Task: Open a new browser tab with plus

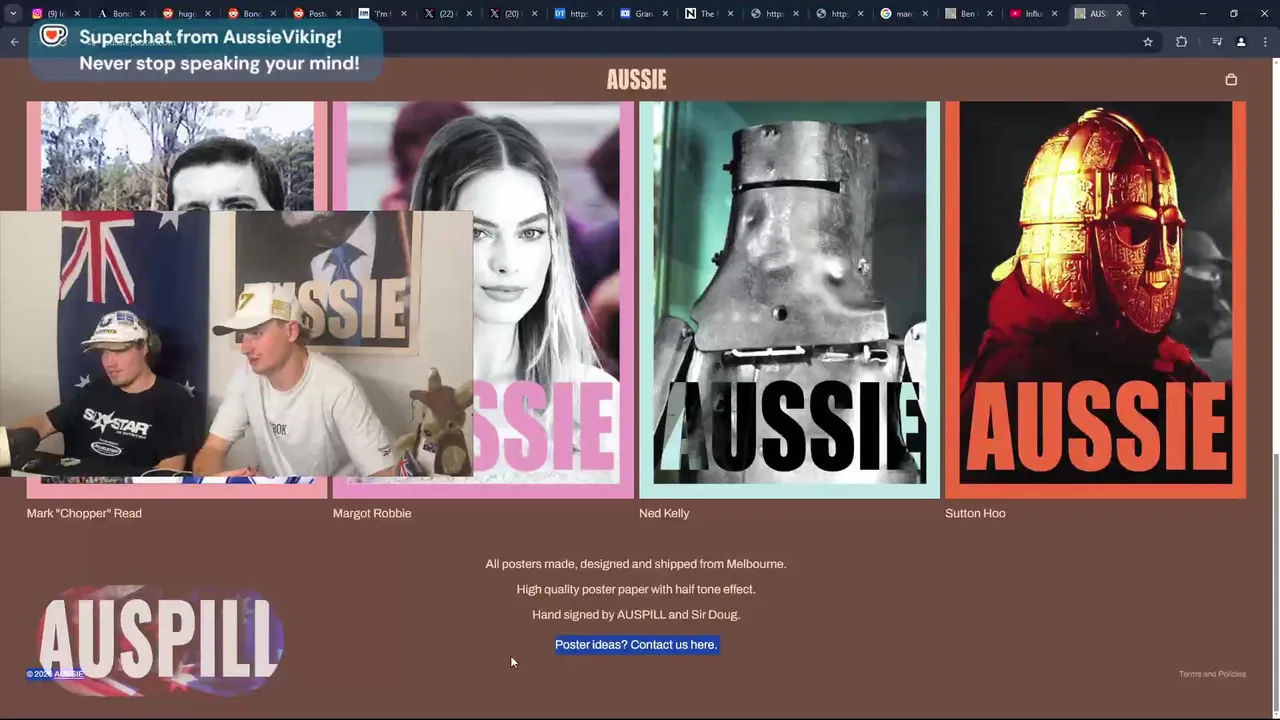Action: [1143, 14]
